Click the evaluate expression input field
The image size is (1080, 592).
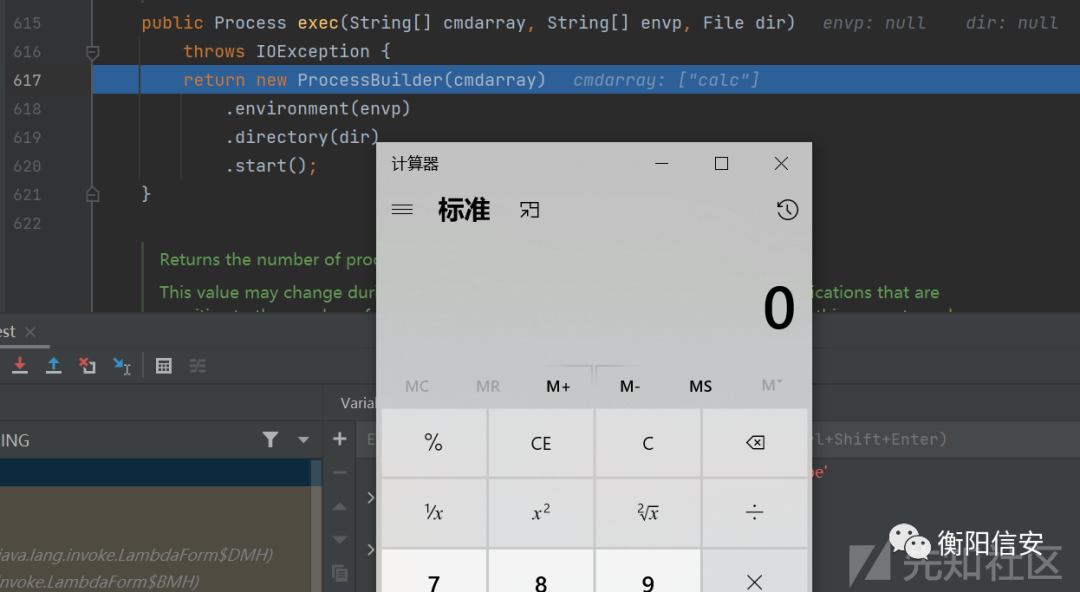(716, 439)
